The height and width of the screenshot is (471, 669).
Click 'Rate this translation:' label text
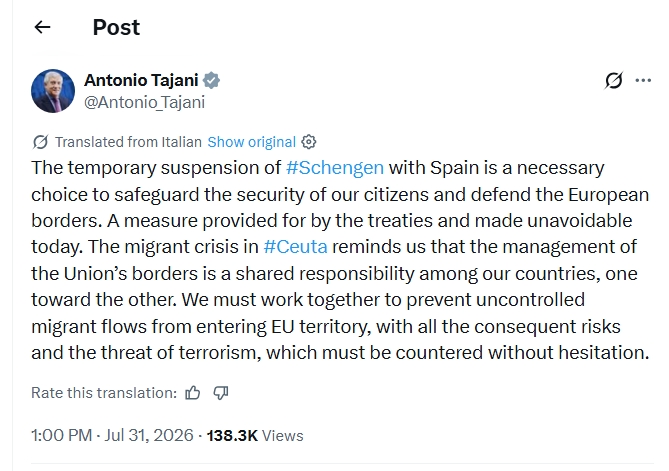(x=104, y=392)
